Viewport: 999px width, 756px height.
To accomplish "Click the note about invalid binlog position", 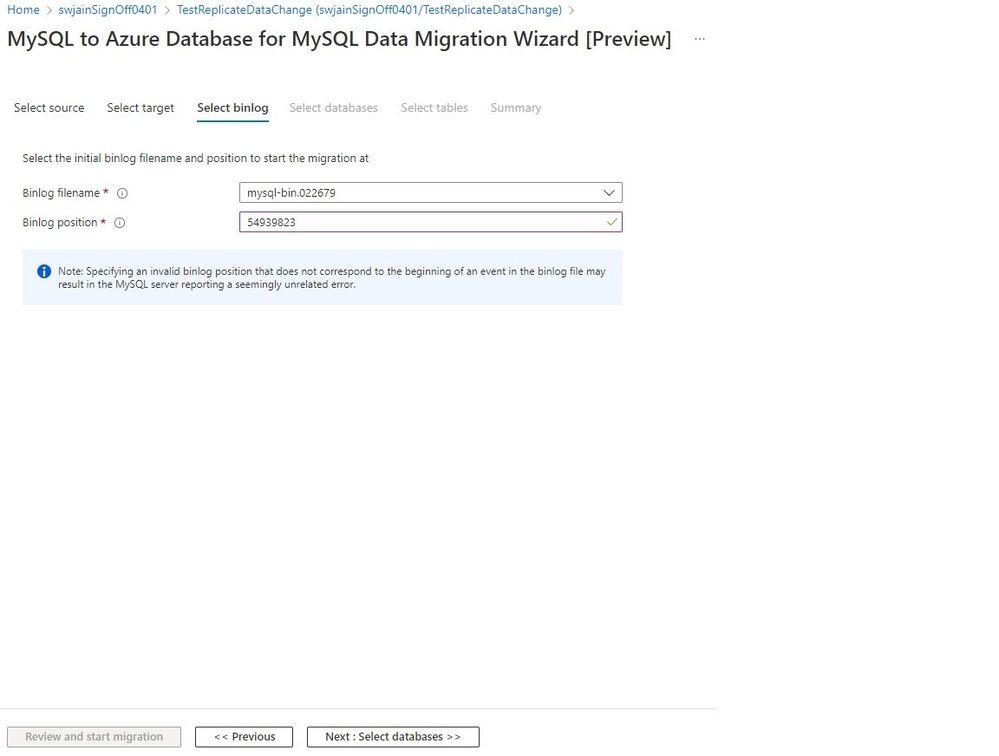I will pos(331,278).
